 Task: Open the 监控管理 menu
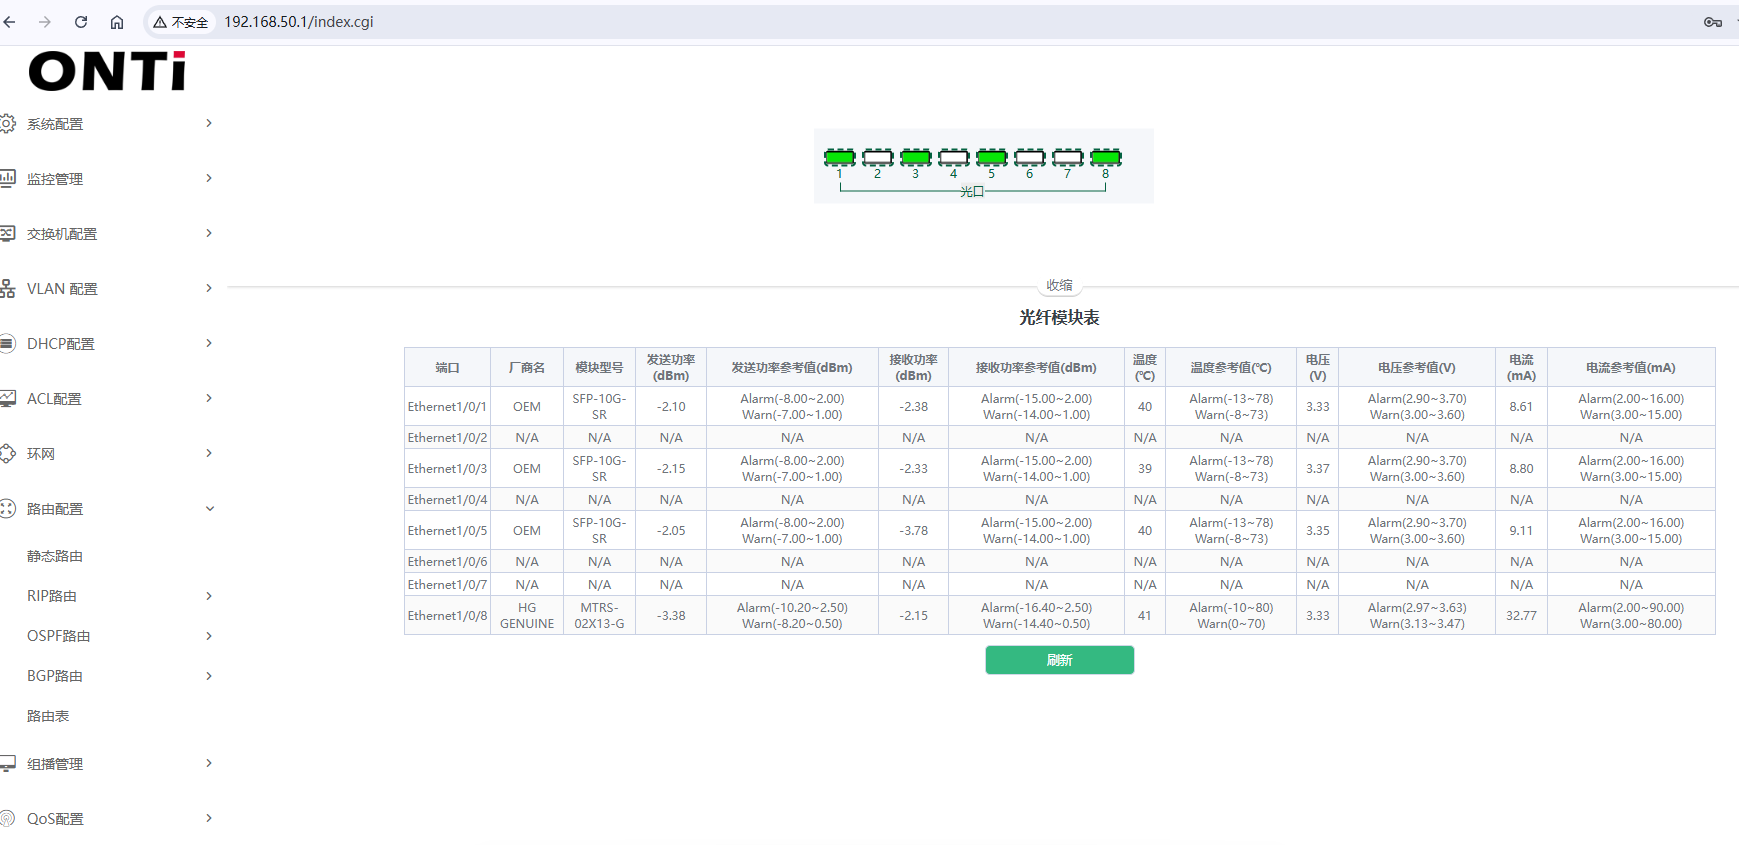(55, 179)
